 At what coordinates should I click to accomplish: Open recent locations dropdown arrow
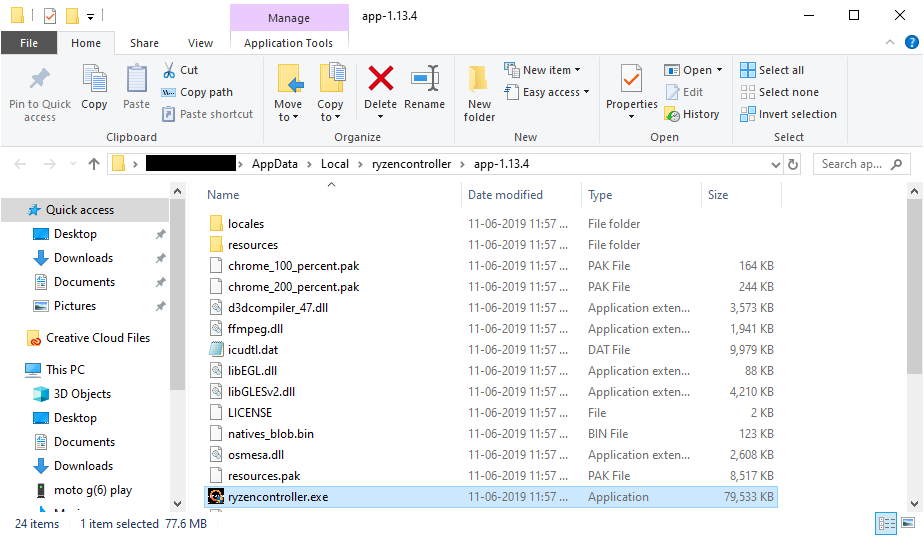click(73, 164)
